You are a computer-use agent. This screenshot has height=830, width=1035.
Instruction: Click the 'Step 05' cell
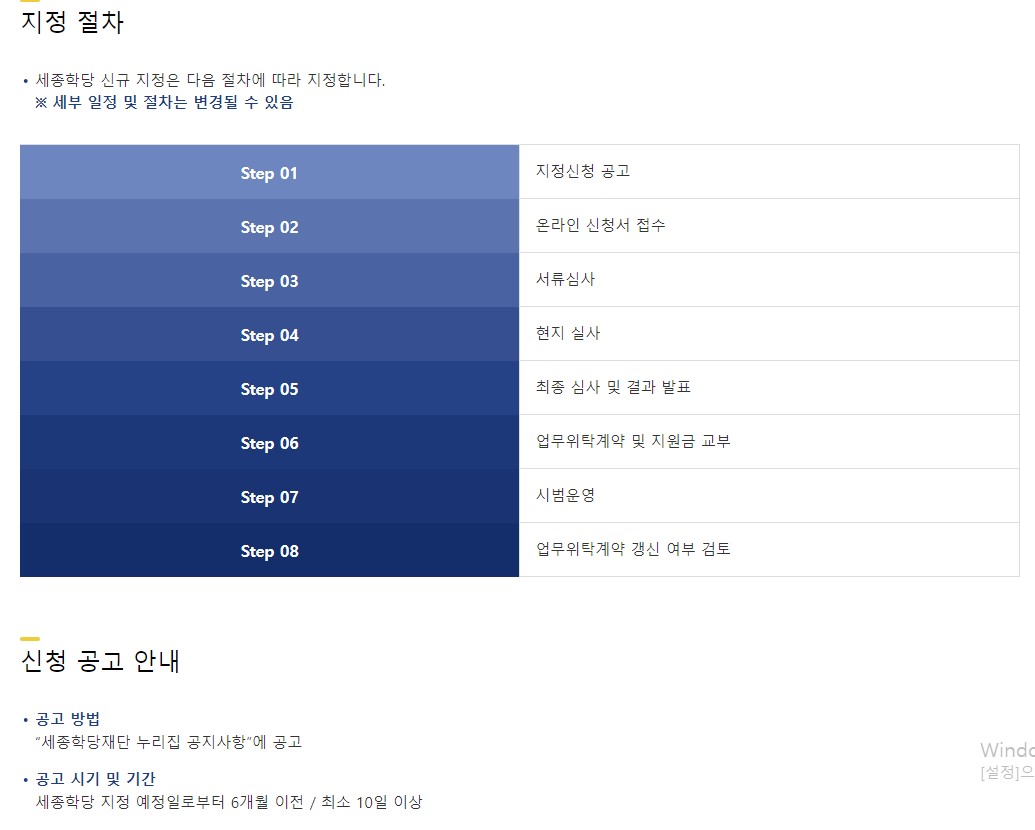point(269,389)
